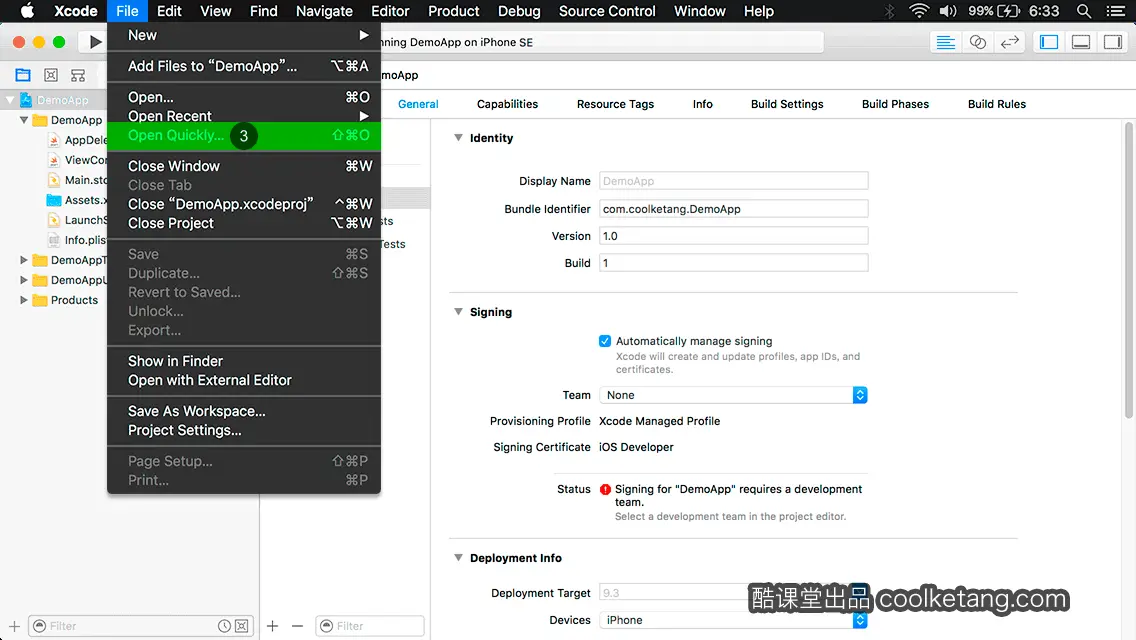Collapse the Deployment Info section
The width and height of the screenshot is (1136, 640).
459,557
